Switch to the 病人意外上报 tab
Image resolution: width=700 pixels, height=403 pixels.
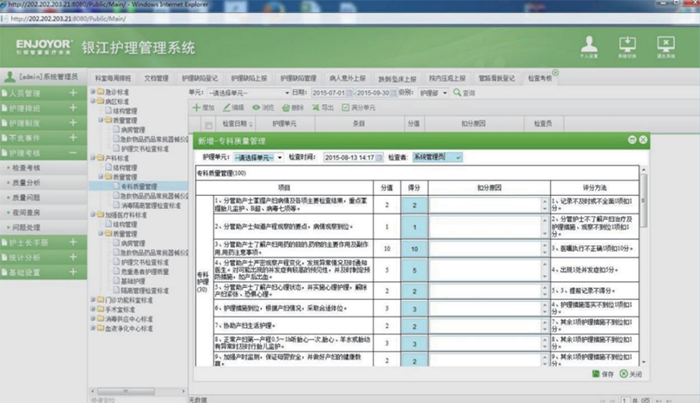(x=347, y=78)
